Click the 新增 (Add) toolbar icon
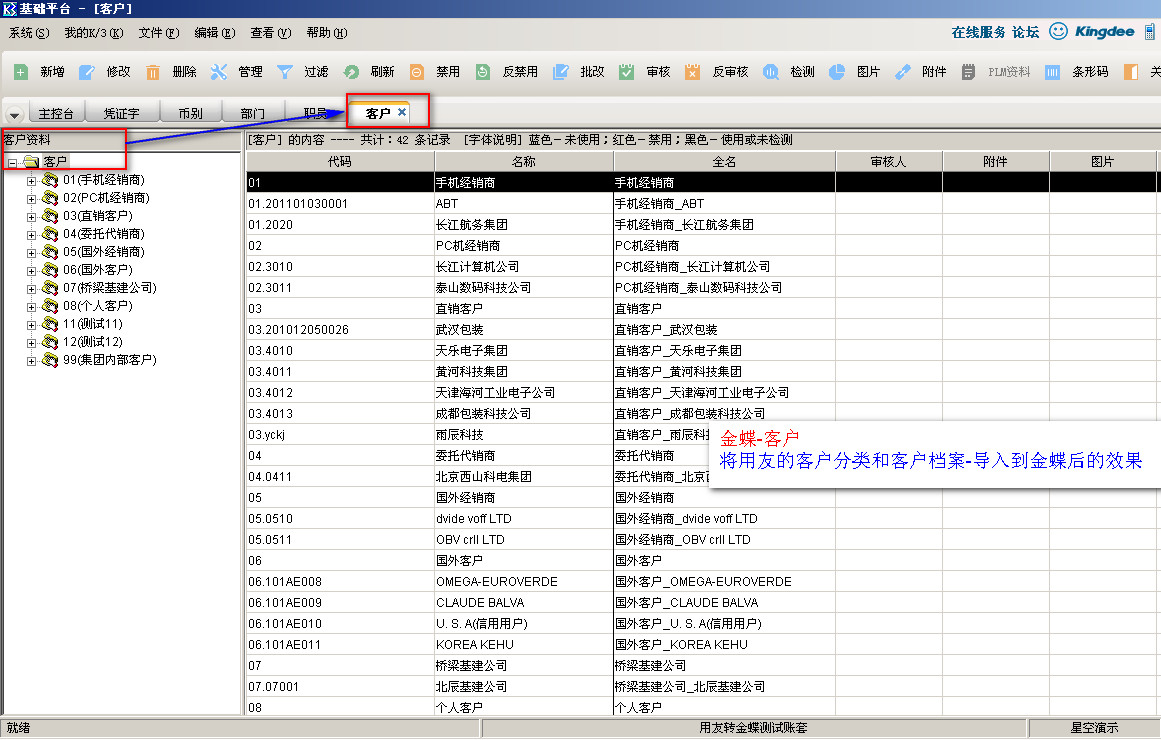Viewport: 1161px width, 740px height. point(21,72)
